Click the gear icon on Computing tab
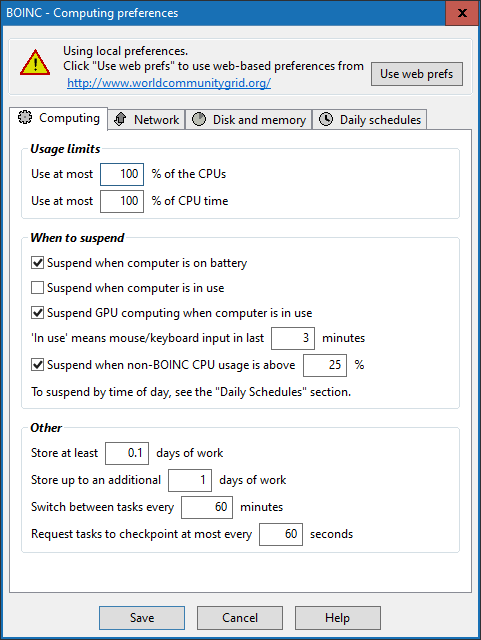 click(x=24, y=117)
